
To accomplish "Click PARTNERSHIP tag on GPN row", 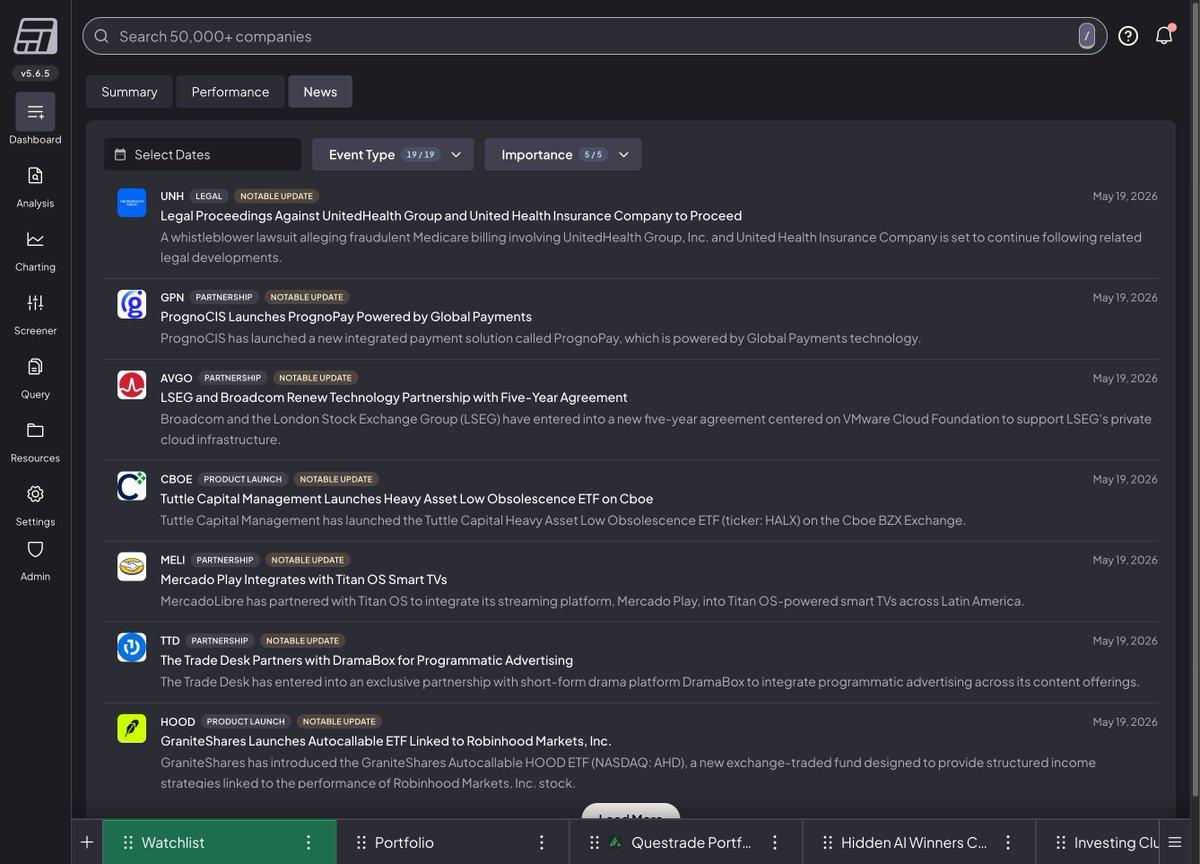I will (x=224, y=297).
